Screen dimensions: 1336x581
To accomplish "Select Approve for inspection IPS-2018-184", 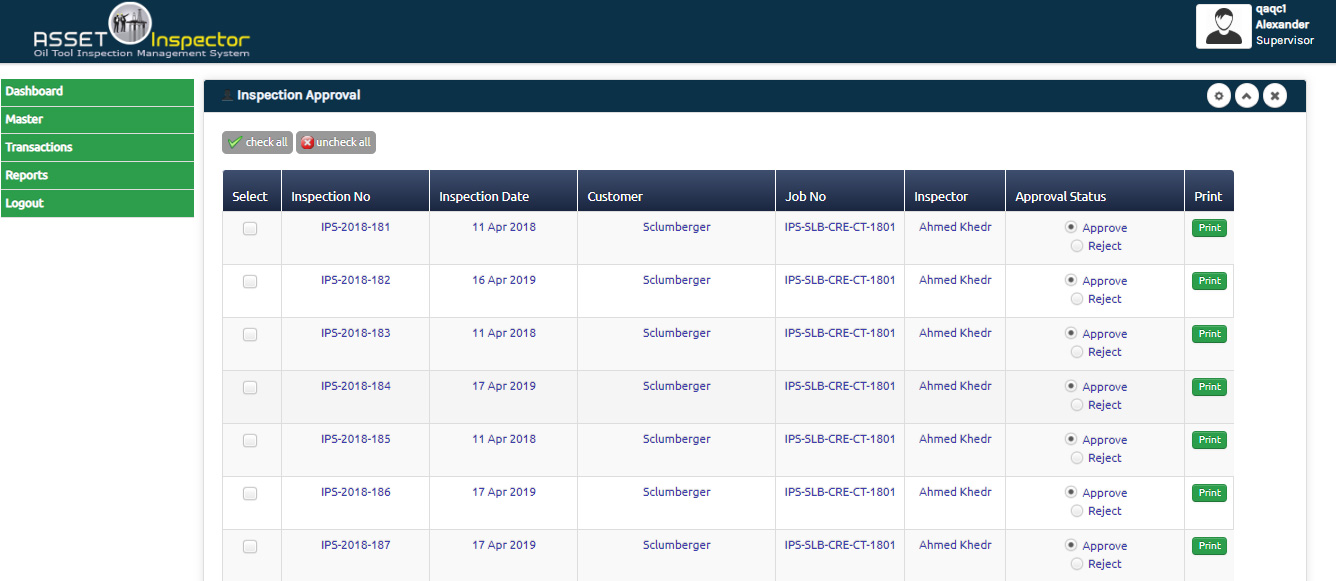I will point(1072,386).
